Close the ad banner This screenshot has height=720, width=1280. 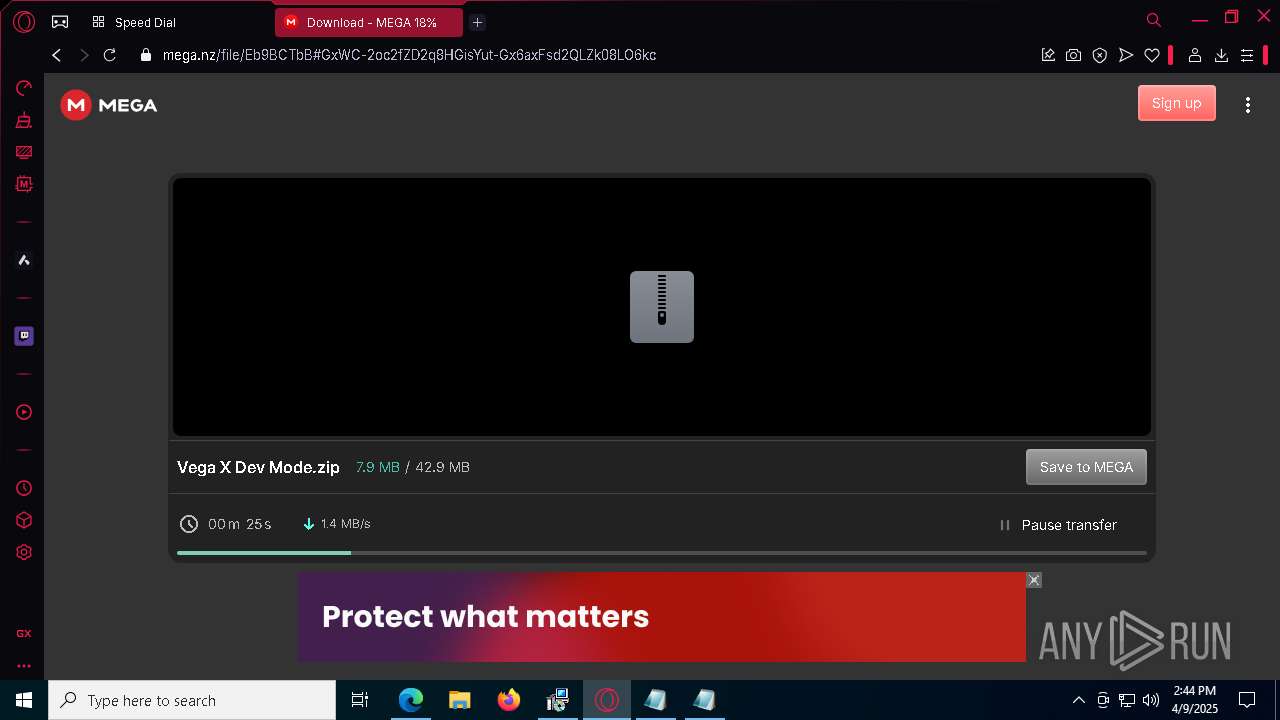coord(1034,580)
